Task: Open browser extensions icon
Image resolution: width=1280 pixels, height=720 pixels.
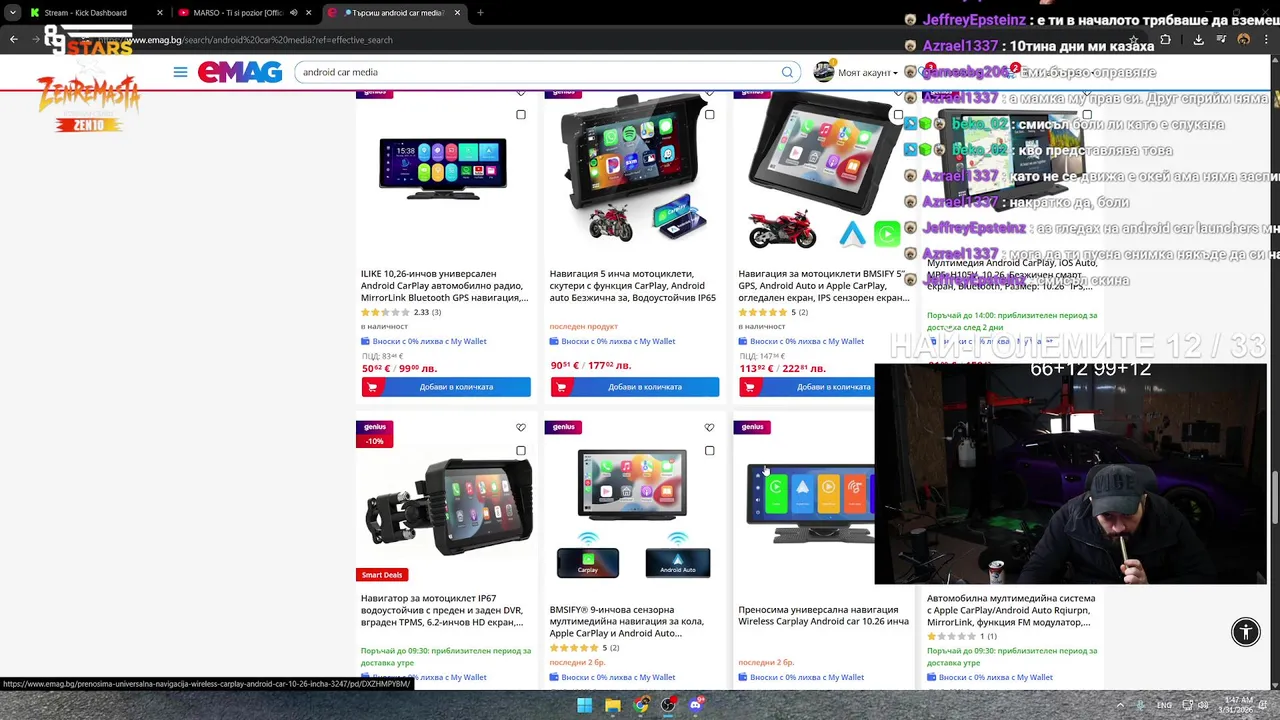Action: pos(1165,40)
